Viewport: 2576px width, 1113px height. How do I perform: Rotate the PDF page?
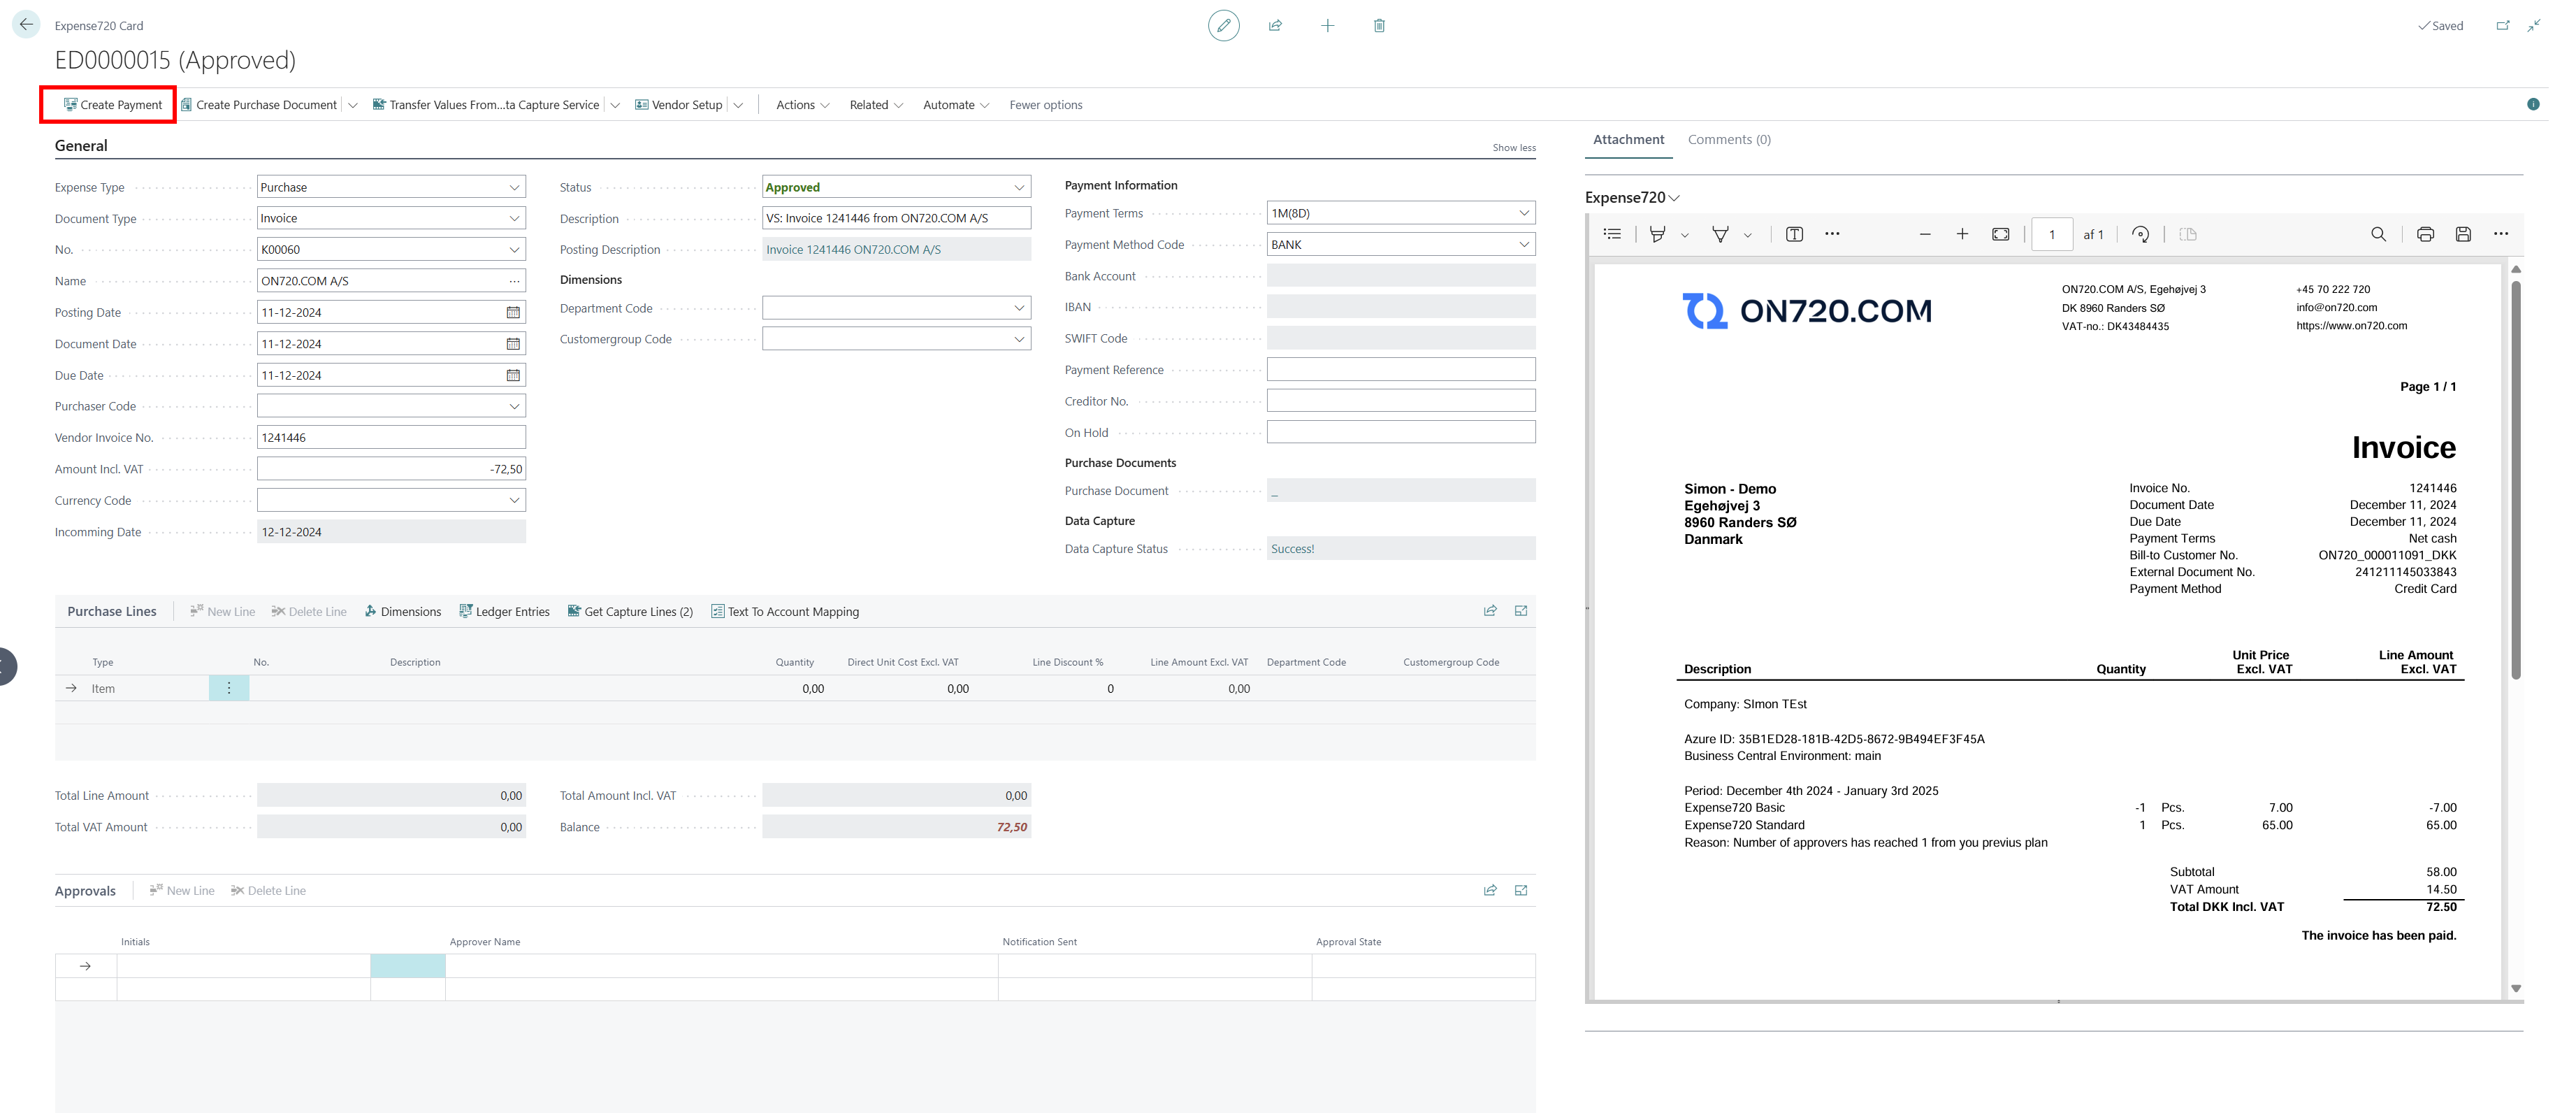[2140, 234]
